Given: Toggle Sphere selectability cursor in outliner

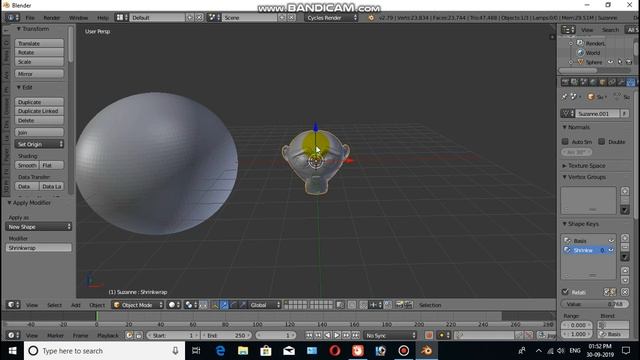Looking at the screenshot, I should pos(620,62).
